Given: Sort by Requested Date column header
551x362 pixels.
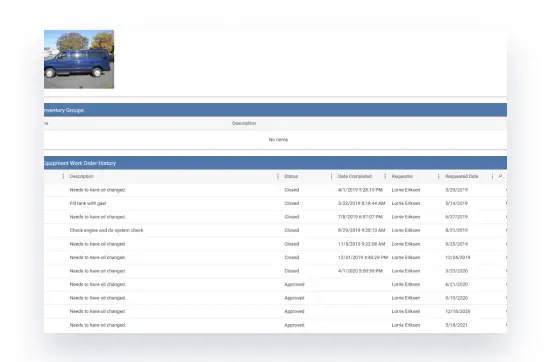Looking at the screenshot, I should coord(462,176).
